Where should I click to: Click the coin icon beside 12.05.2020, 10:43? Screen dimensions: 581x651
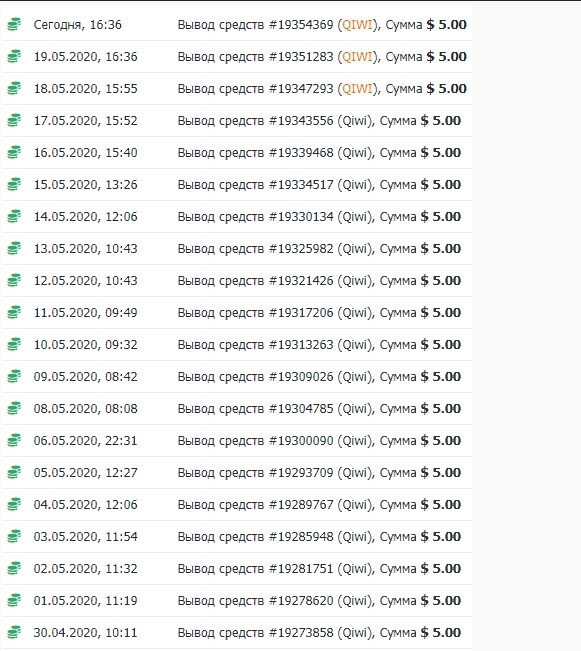click(14, 280)
